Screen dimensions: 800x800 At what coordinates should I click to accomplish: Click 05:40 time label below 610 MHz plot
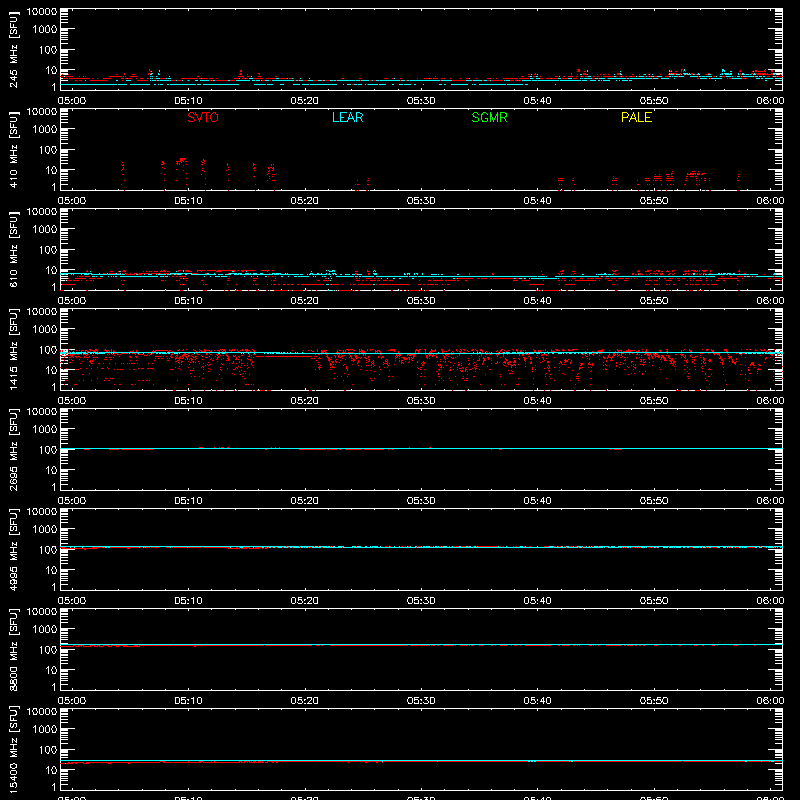[537, 301]
